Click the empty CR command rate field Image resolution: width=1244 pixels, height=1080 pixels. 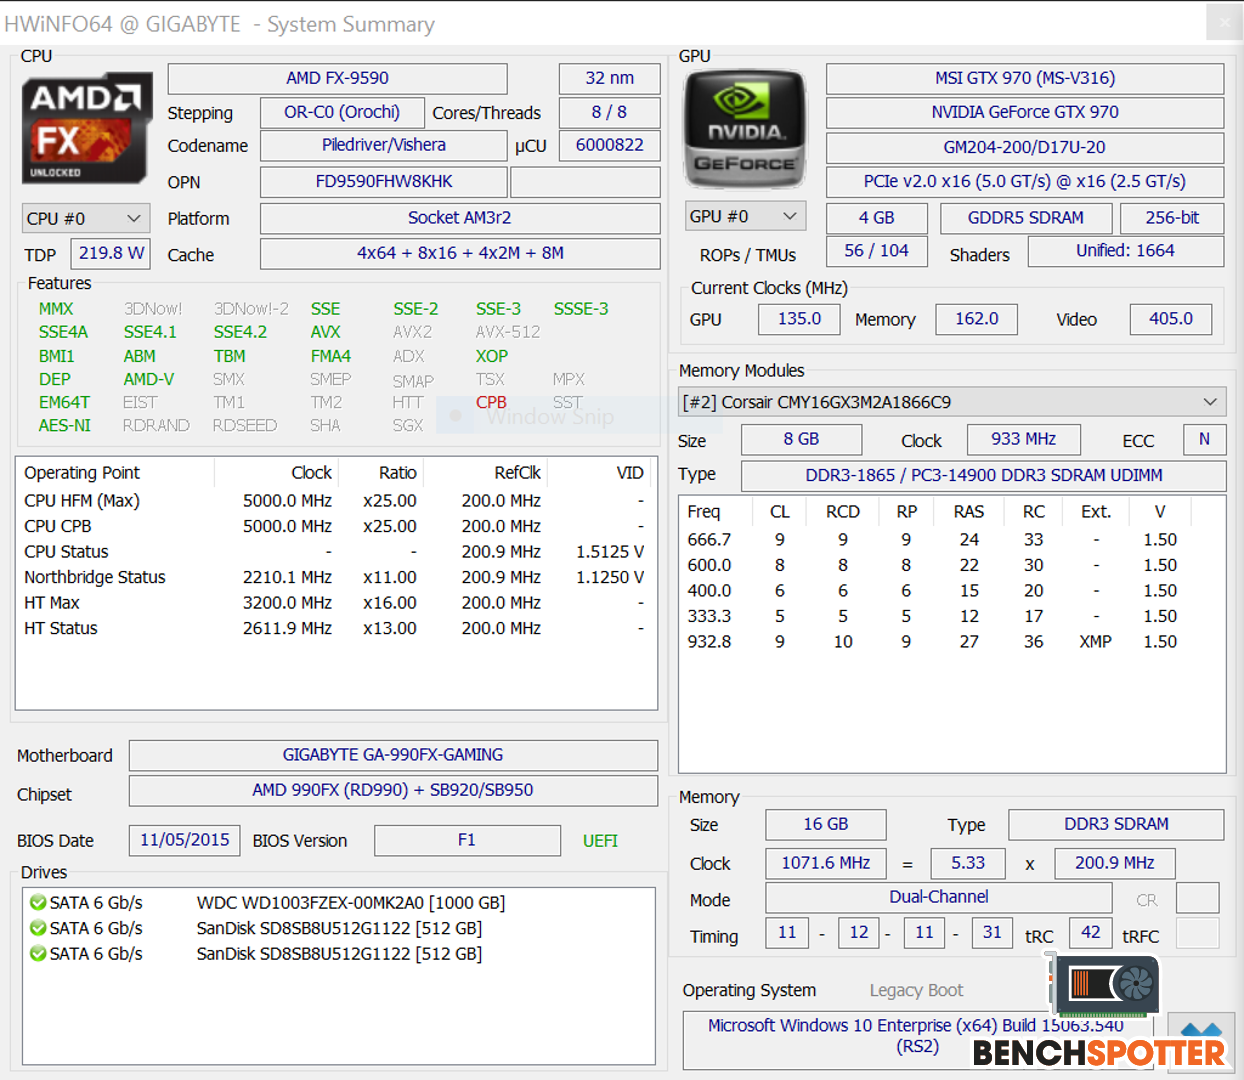(1198, 897)
